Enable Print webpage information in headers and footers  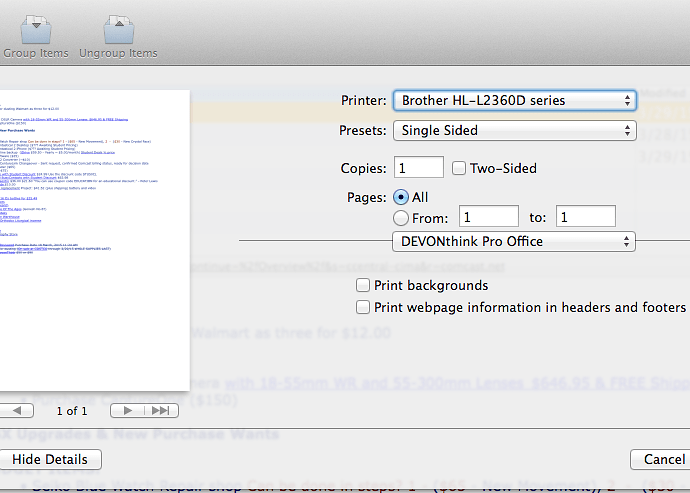(363, 307)
